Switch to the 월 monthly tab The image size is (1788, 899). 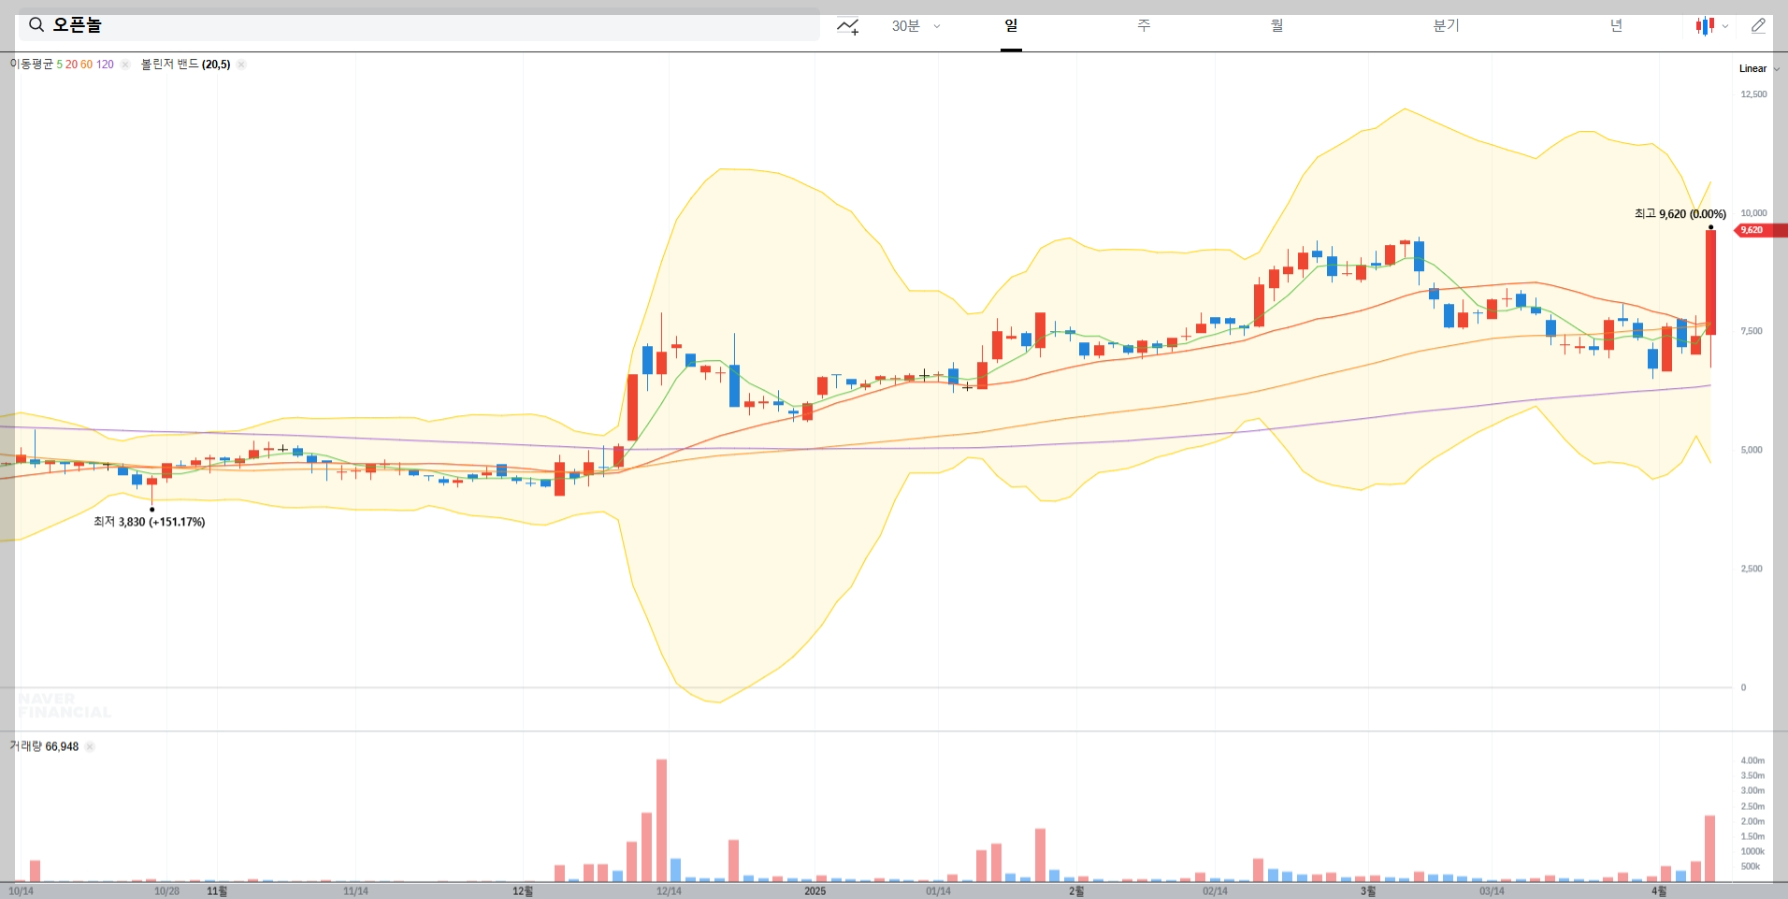pyautogui.click(x=1277, y=26)
